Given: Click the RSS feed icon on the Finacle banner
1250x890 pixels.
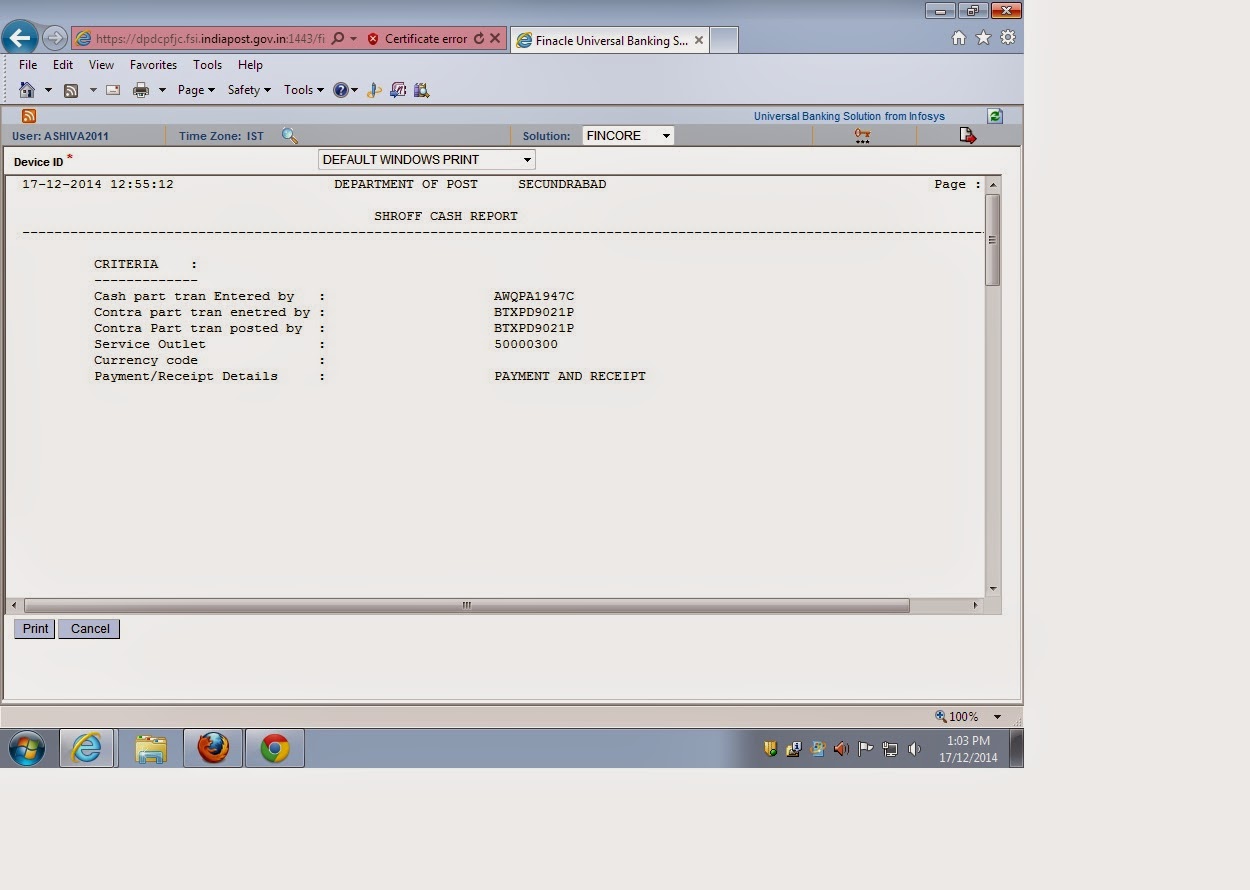Looking at the screenshot, I should click(x=28, y=116).
